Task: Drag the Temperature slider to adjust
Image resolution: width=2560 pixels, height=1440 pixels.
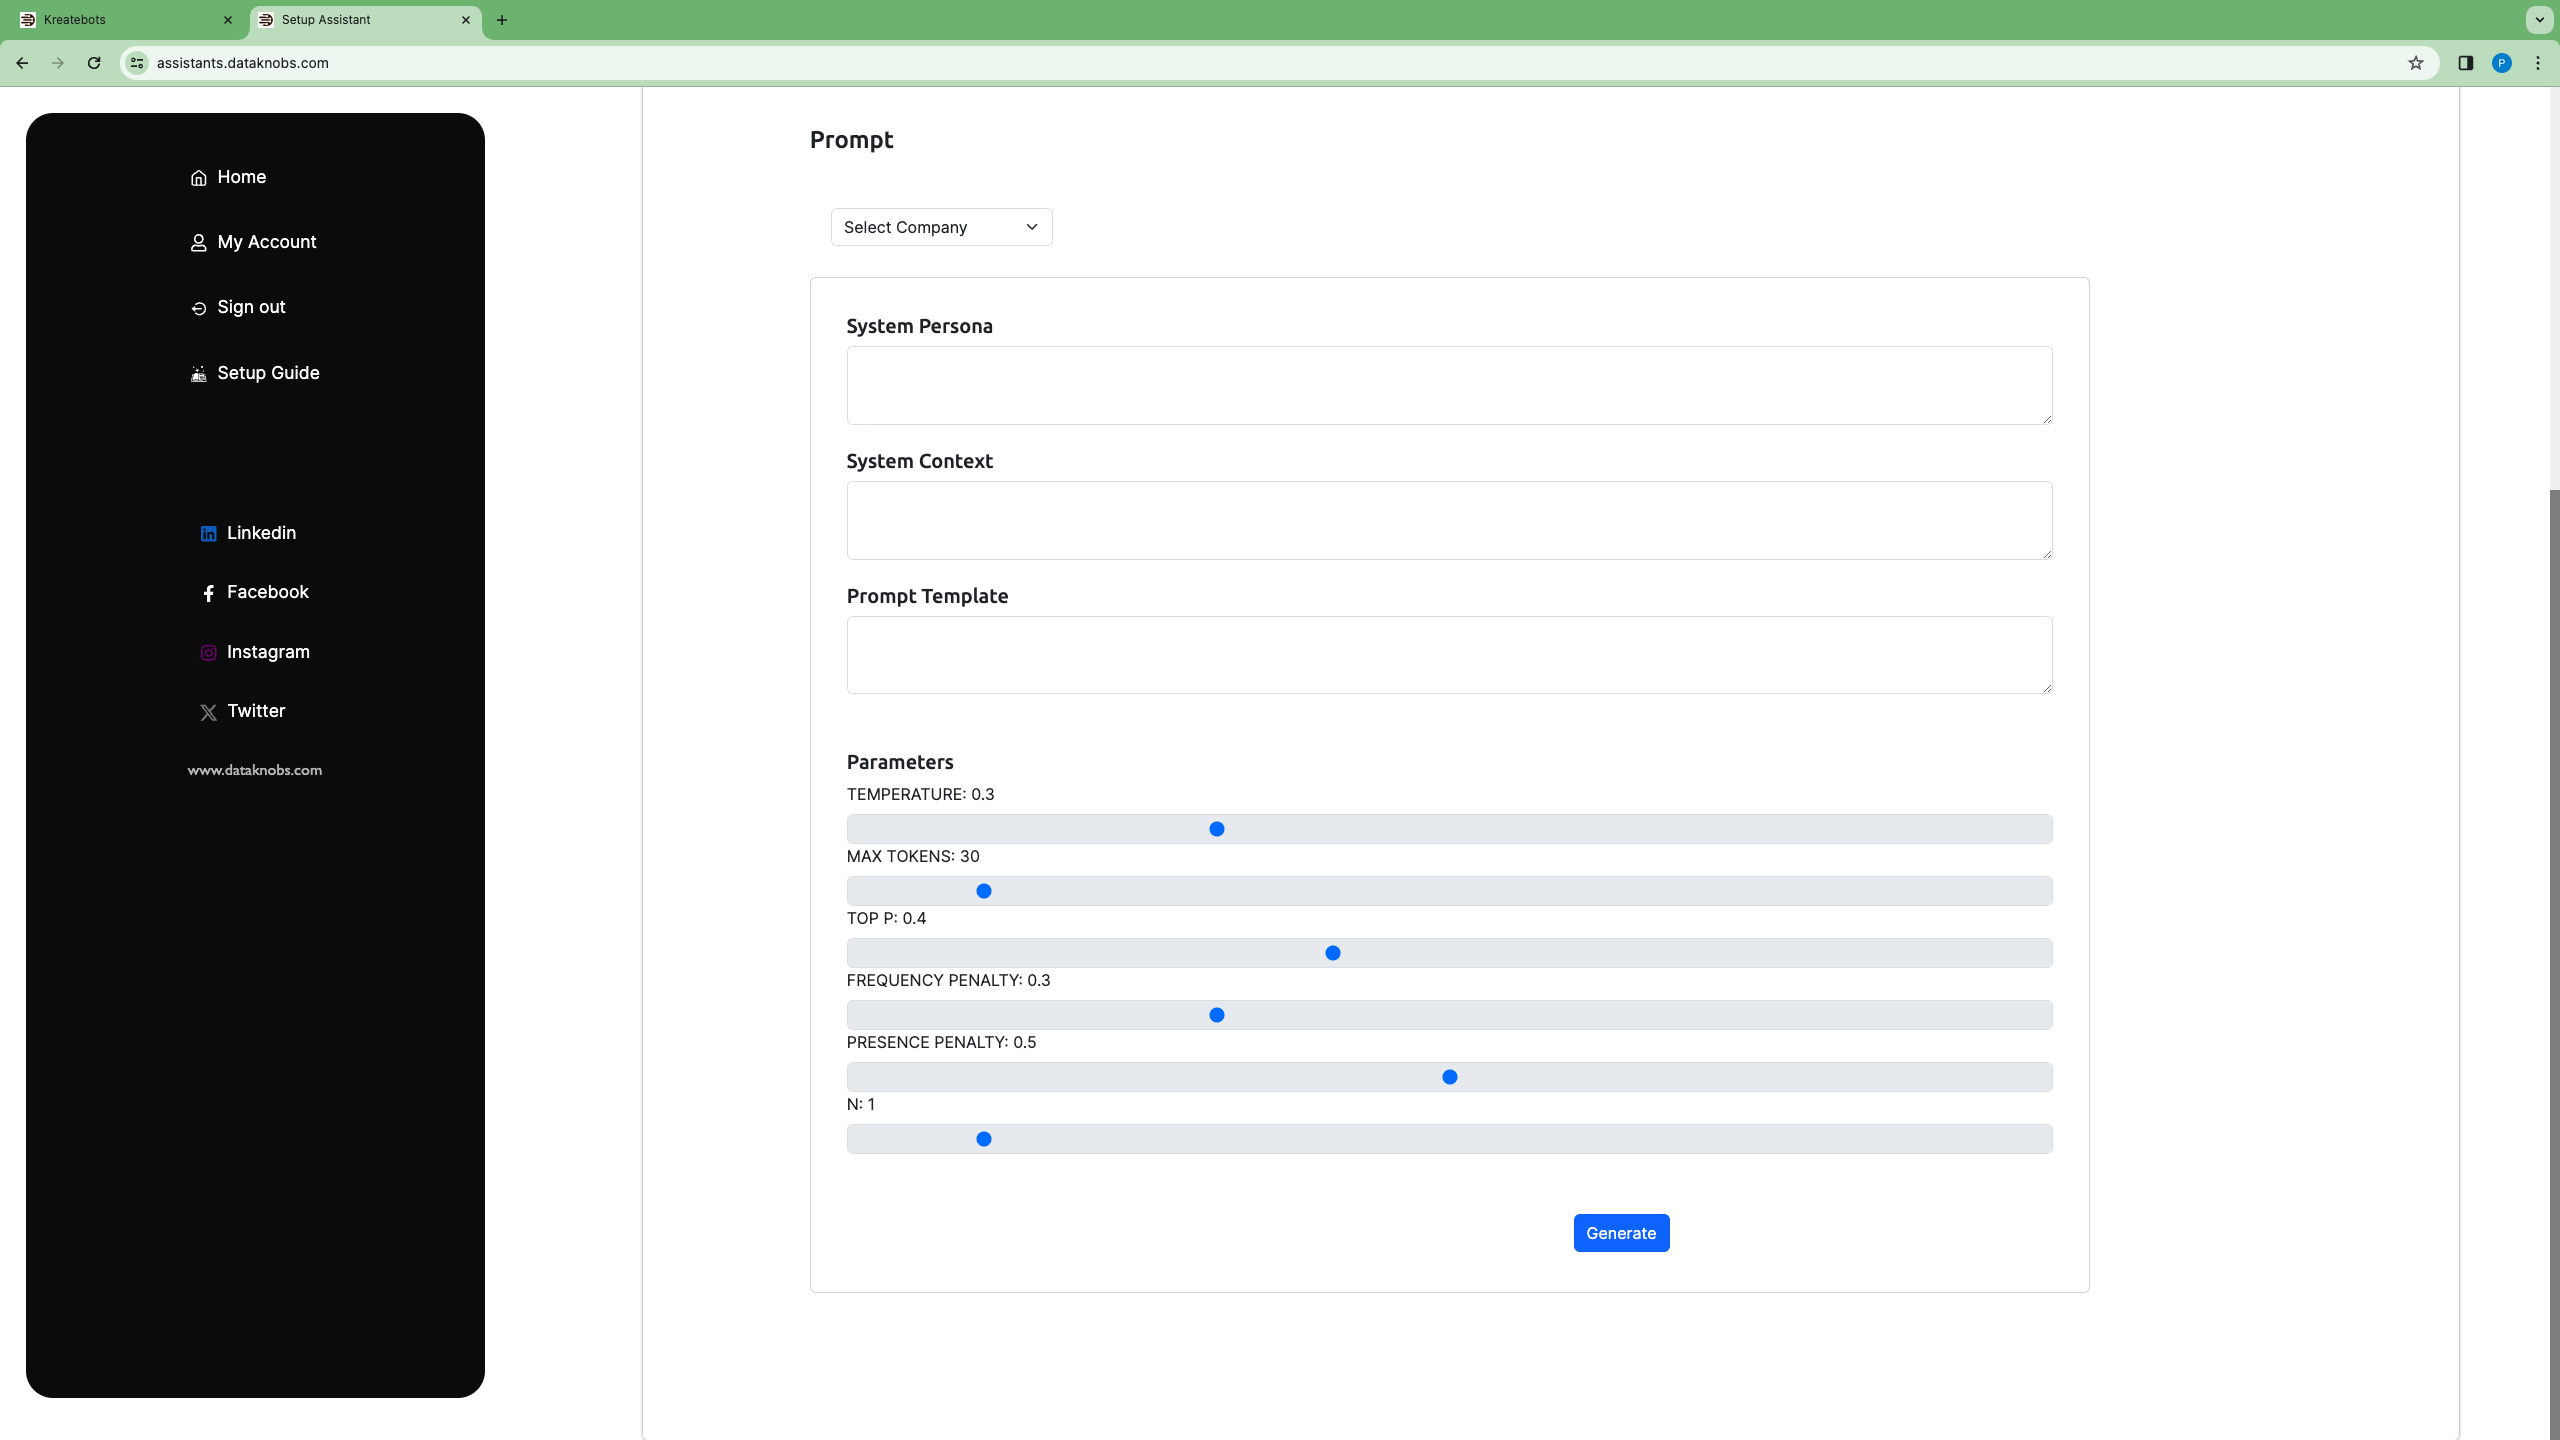Action: point(1217,828)
